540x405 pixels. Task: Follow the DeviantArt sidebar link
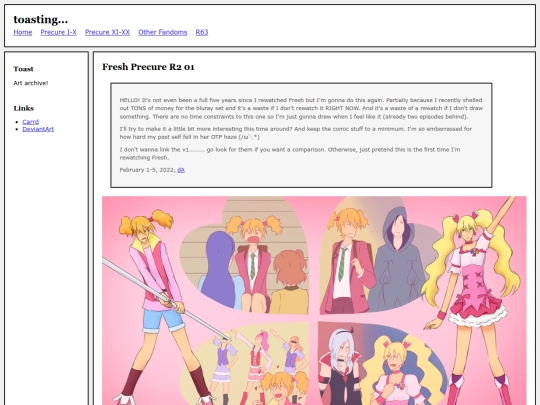(38, 129)
